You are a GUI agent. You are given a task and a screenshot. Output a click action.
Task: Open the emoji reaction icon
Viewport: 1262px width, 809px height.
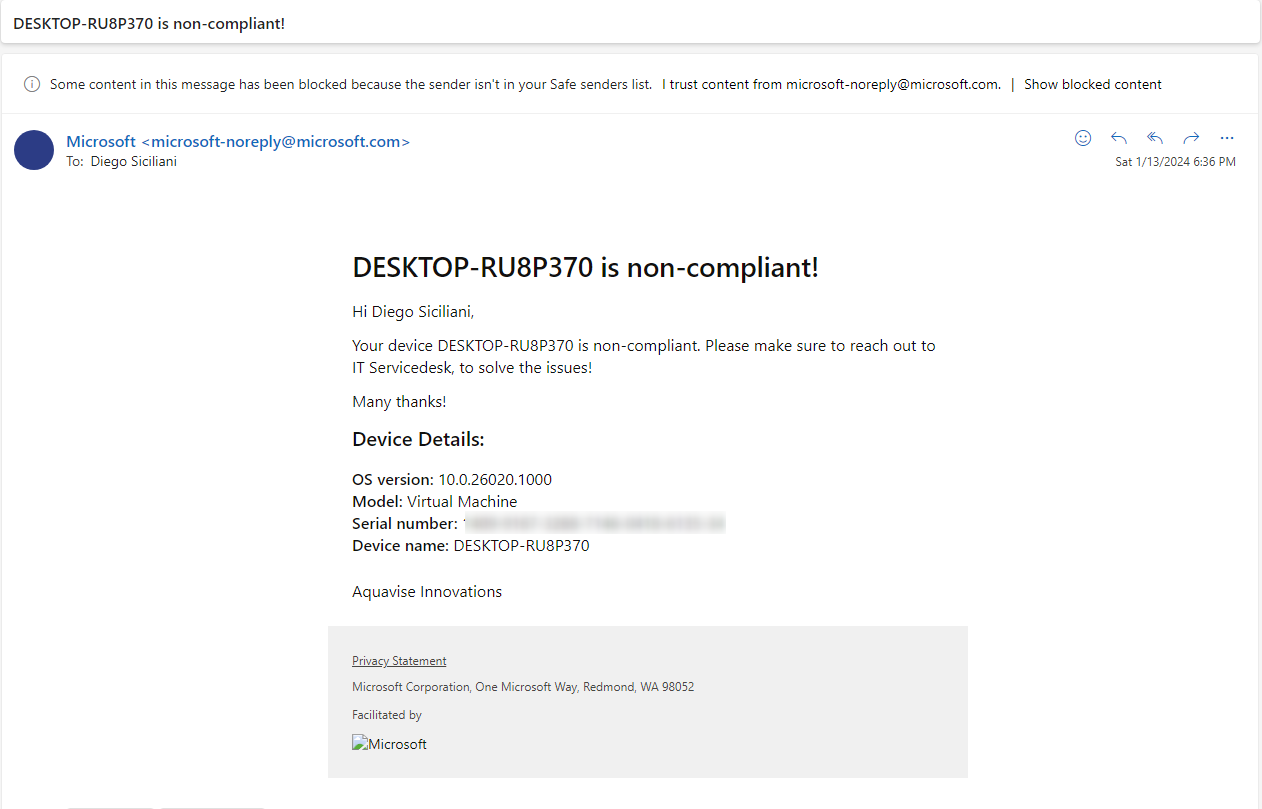1083,138
